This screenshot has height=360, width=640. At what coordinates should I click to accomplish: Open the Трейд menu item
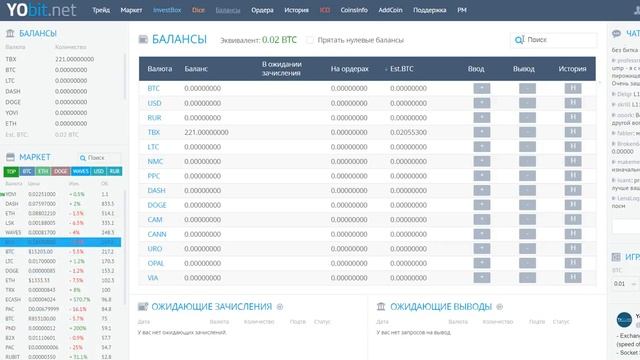coord(101,10)
